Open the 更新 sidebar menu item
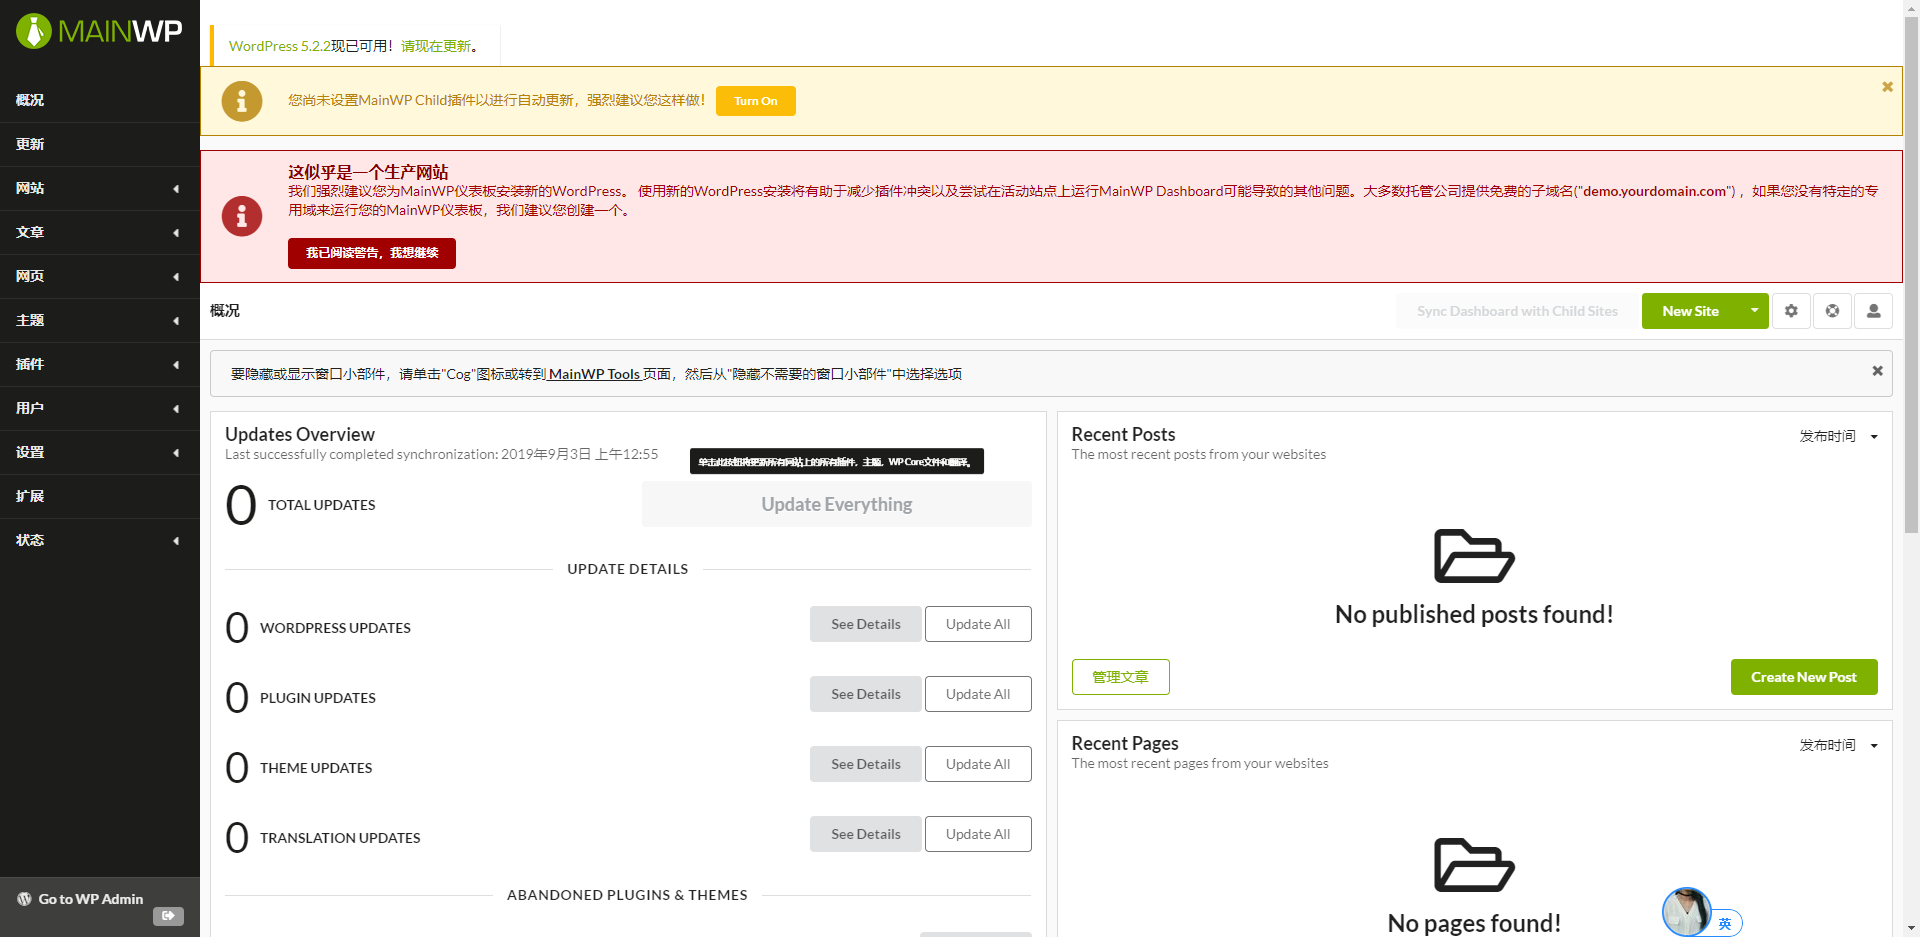The width and height of the screenshot is (1920, 937). [x=100, y=144]
